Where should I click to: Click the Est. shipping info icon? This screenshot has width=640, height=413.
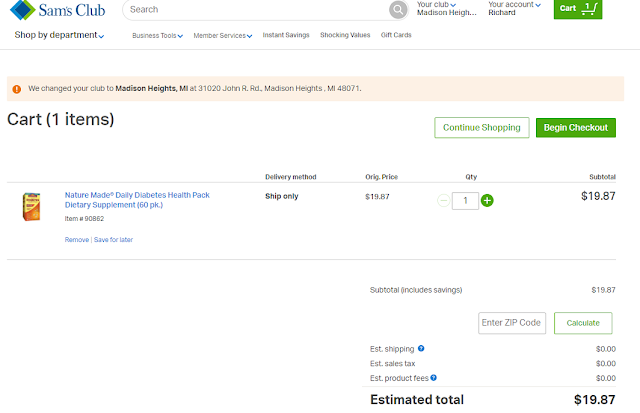click(421, 348)
